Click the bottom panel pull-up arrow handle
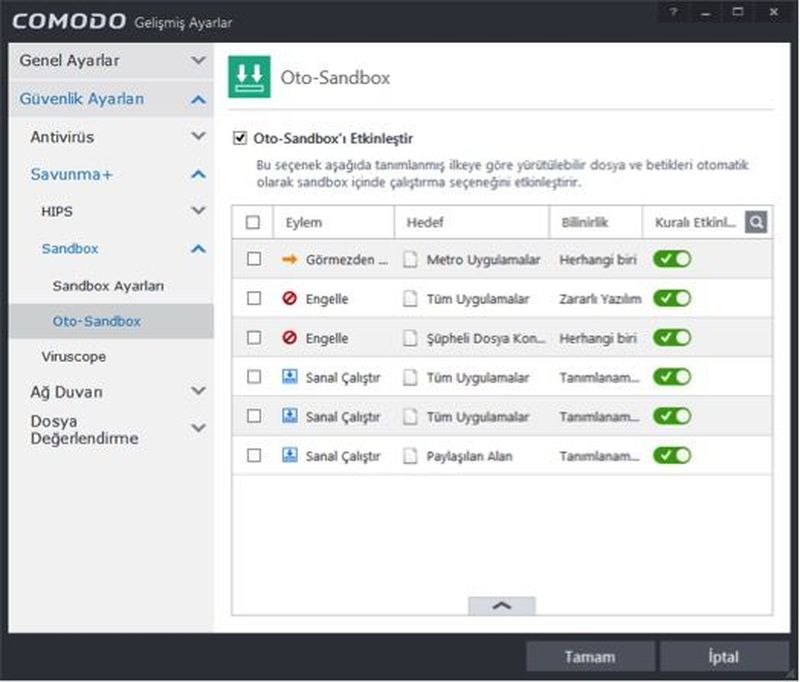Viewport: 800px width, 682px height. [x=501, y=605]
